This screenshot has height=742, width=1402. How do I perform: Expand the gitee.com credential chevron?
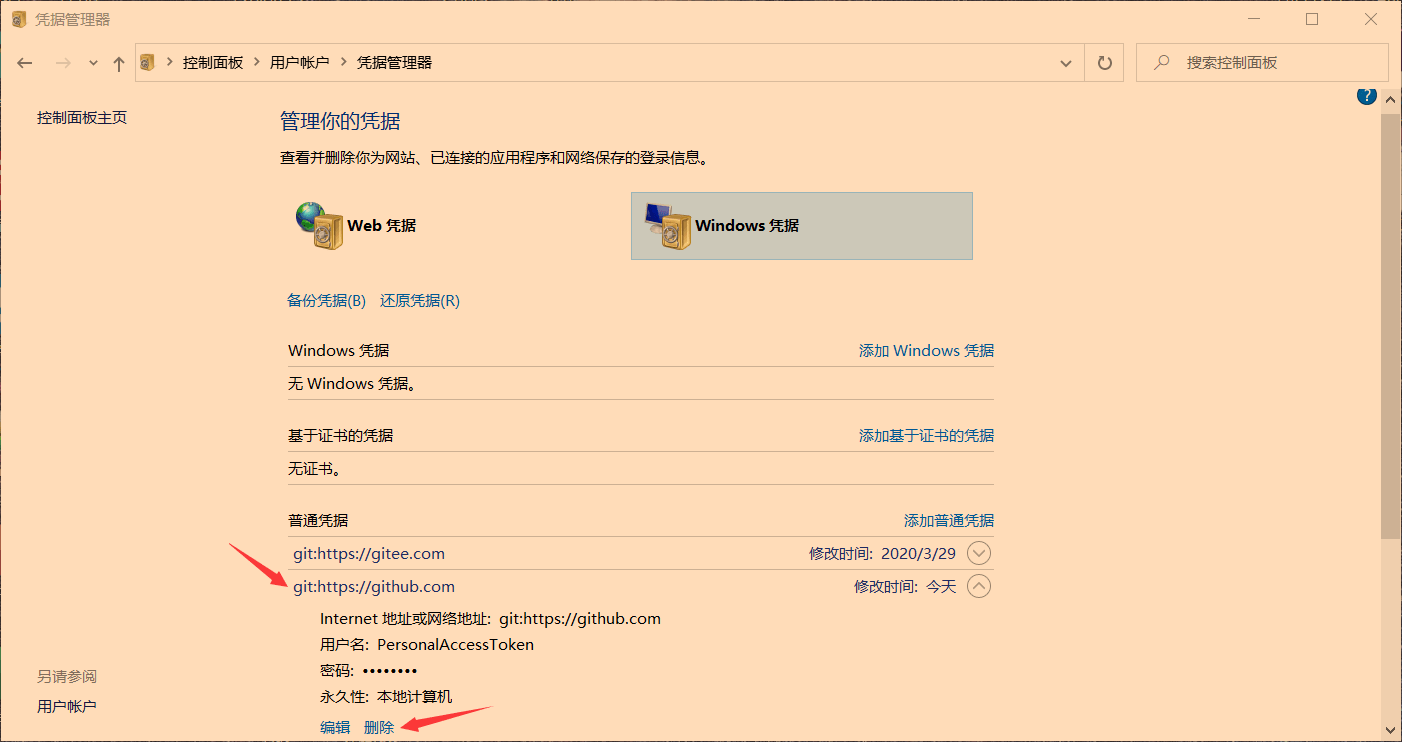click(x=979, y=553)
